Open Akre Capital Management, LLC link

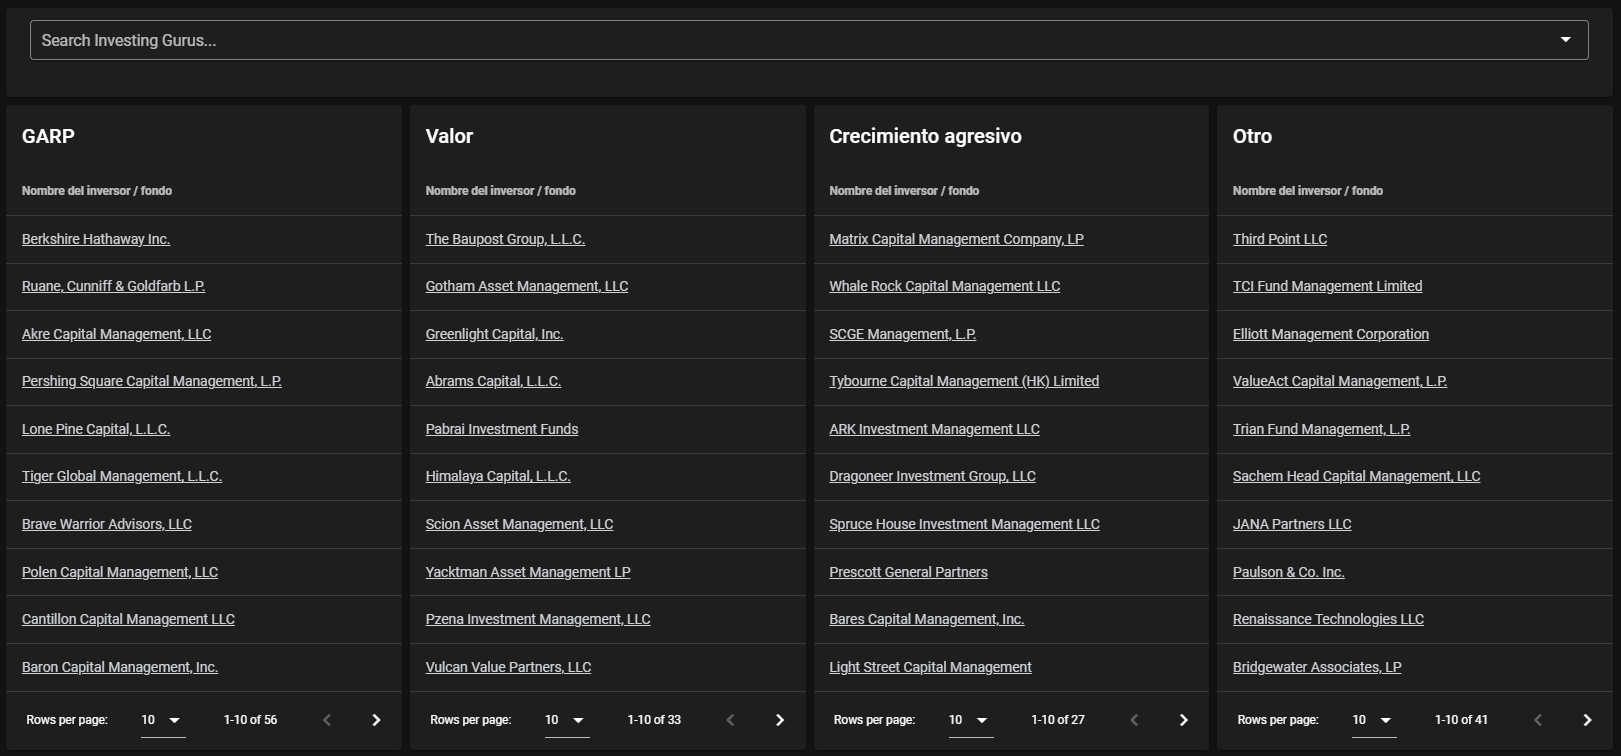point(116,334)
